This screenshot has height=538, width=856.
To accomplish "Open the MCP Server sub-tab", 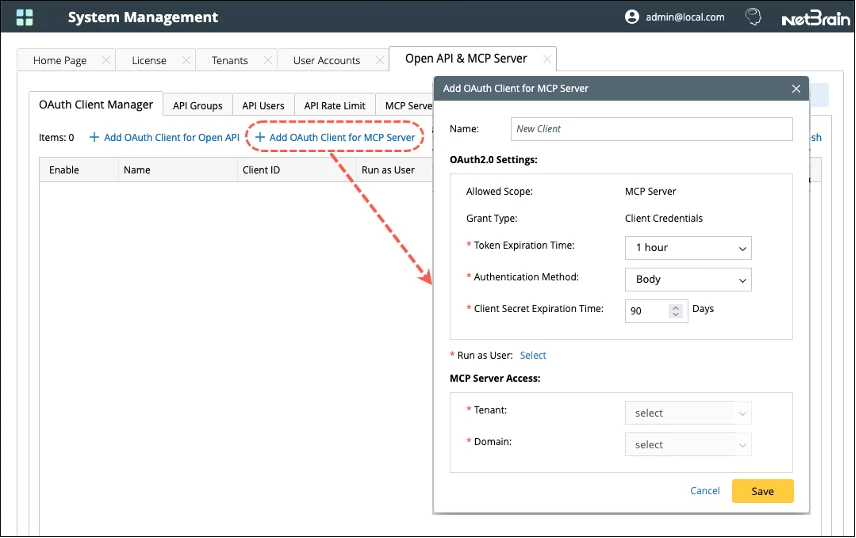I will pyautogui.click(x=407, y=105).
